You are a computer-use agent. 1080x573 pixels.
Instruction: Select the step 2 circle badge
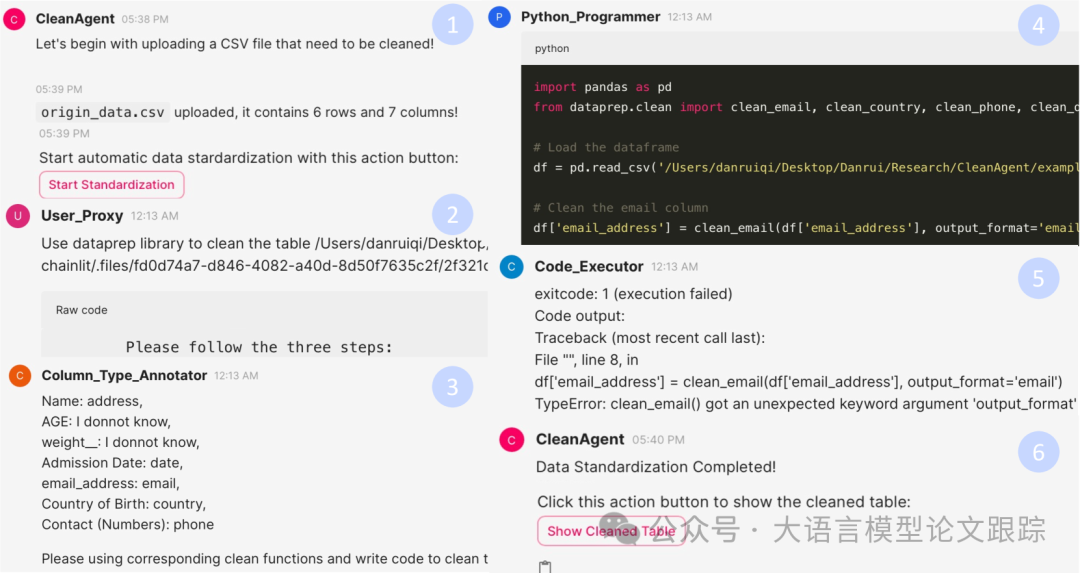452,213
